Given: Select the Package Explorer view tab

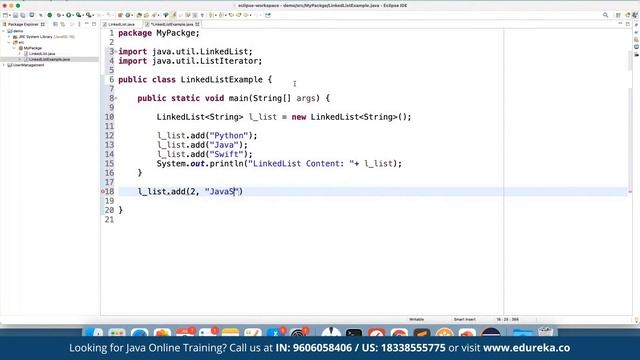Looking at the screenshot, I should [23, 24].
